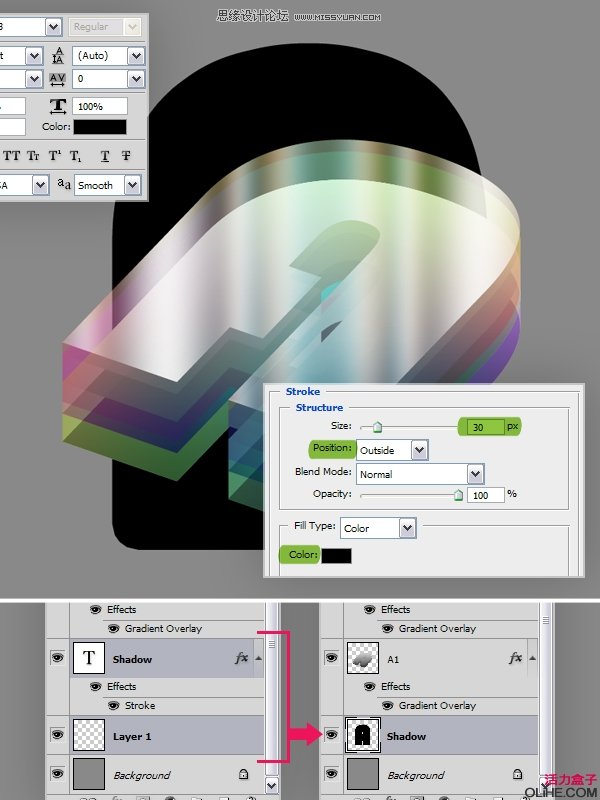Select the Layer 1 transparent thumbnail

tap(89, 735)
